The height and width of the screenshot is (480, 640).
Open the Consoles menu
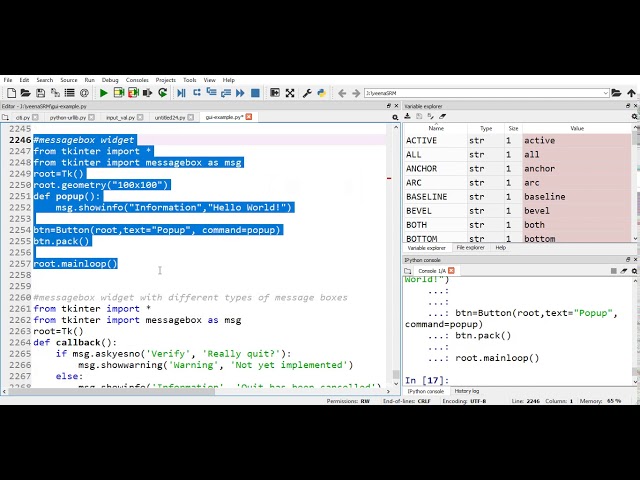pyautogui.click(x=137, y=80)
